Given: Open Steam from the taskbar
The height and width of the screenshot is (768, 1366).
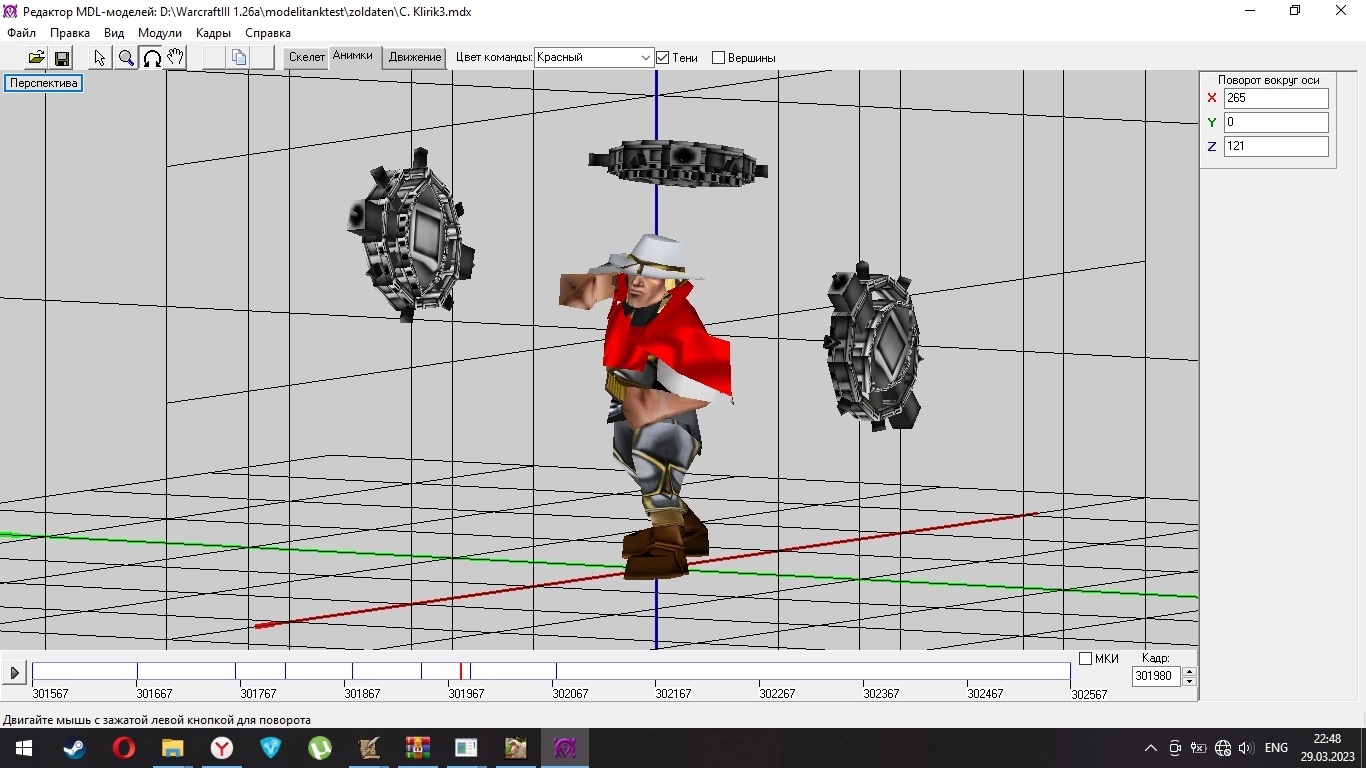Looking at the screenshot, I should point(74,748).
